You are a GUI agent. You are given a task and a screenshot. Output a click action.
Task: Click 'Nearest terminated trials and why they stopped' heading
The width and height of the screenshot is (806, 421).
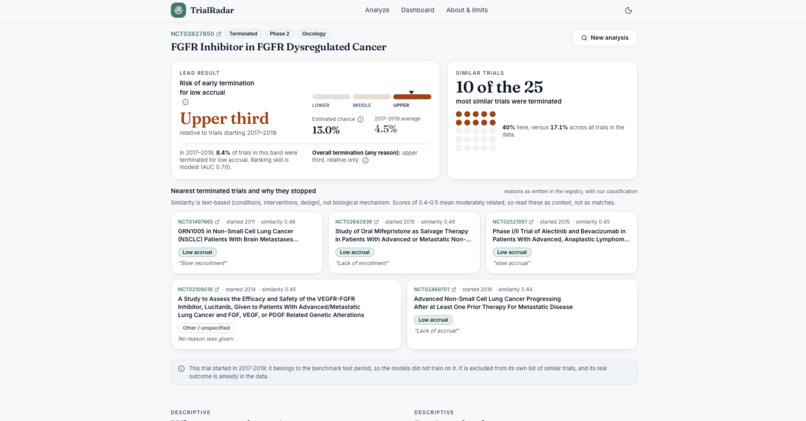click(x=243, y=191)
